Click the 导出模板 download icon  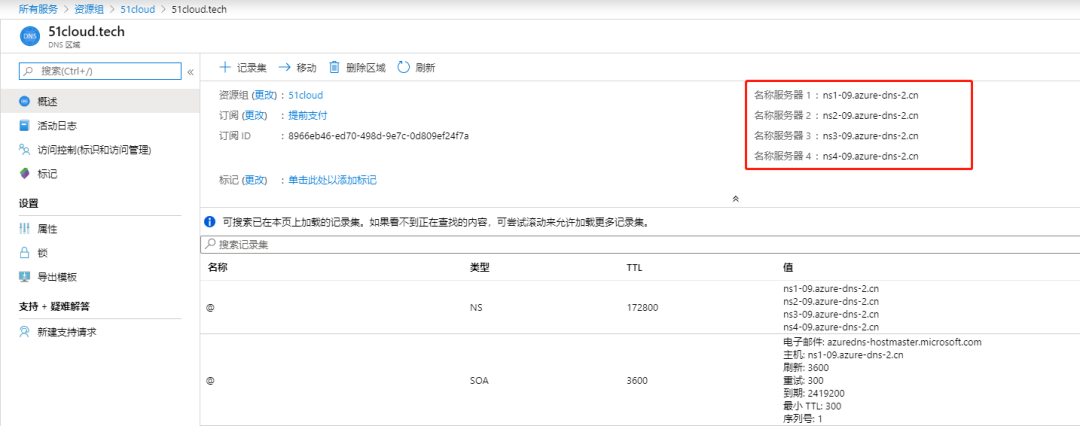(x=24, y=276)
